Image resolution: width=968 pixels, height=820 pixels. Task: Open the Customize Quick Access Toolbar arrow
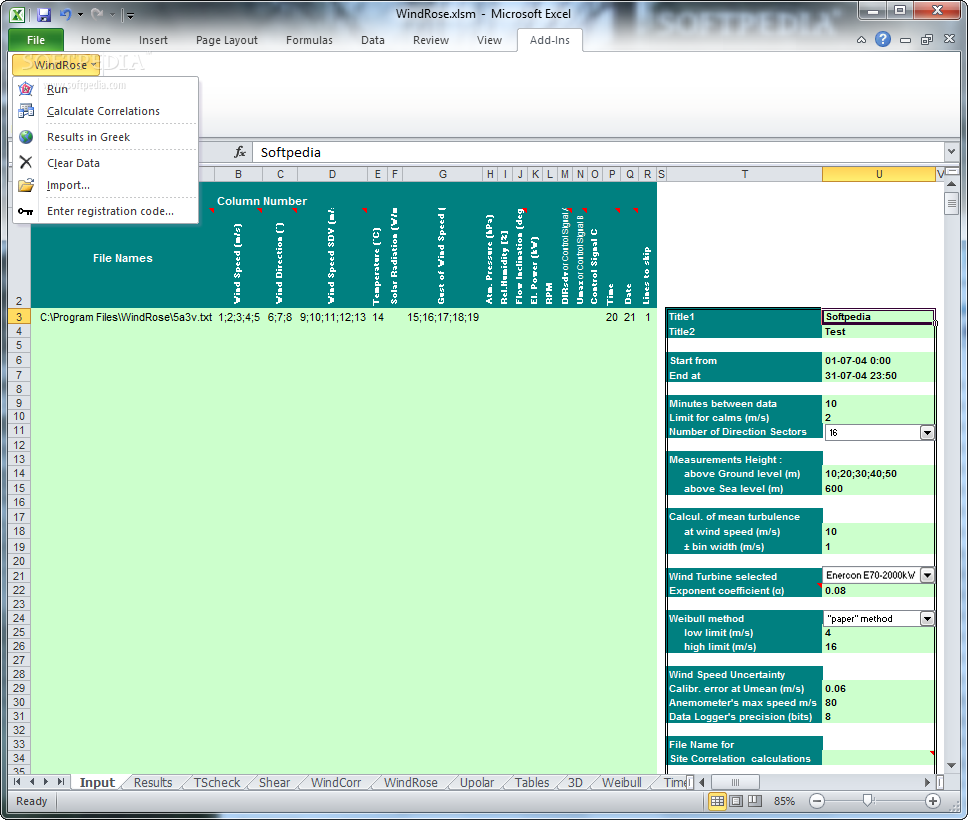[x=130, y=15]
